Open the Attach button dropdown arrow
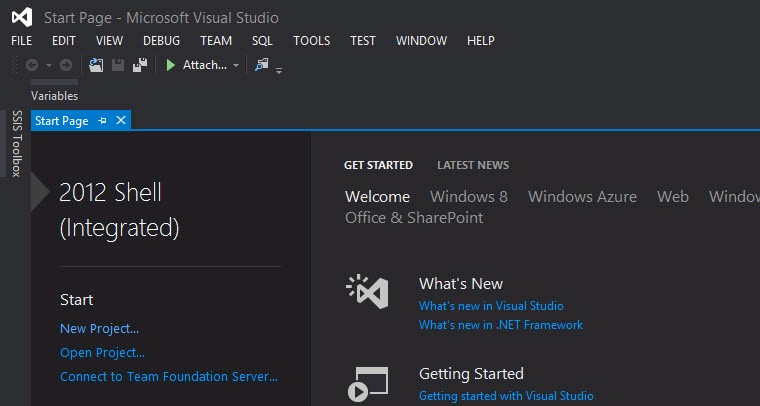Image resolution: width=760 pixels, height=406 pixels. tap(236, 65)
